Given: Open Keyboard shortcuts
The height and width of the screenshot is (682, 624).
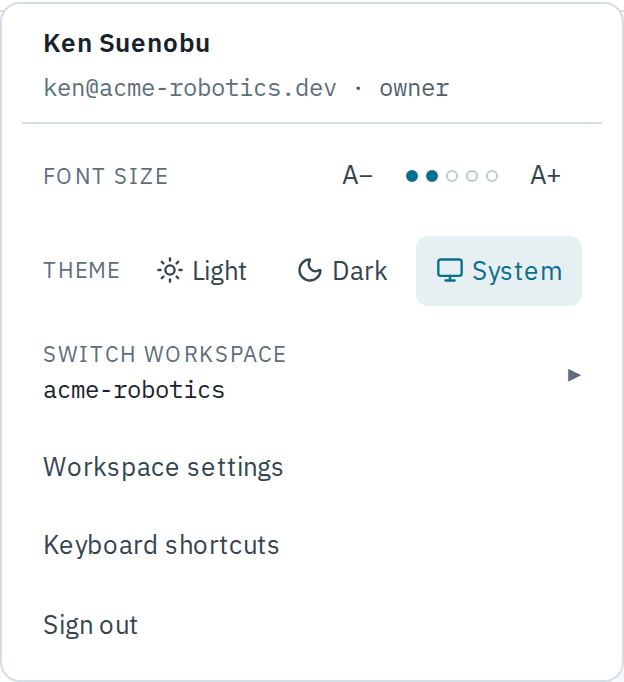Looking at the screenshot, I should [312, 545].
